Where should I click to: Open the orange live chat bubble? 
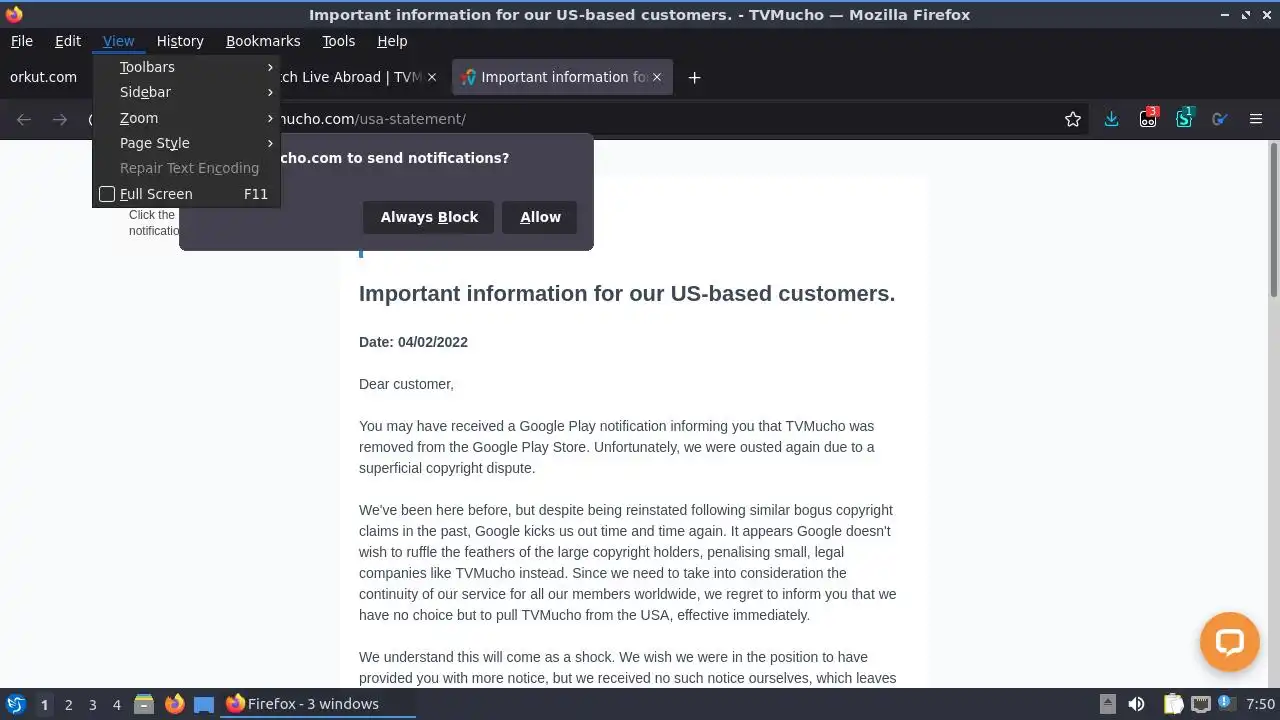[1230, 642]
